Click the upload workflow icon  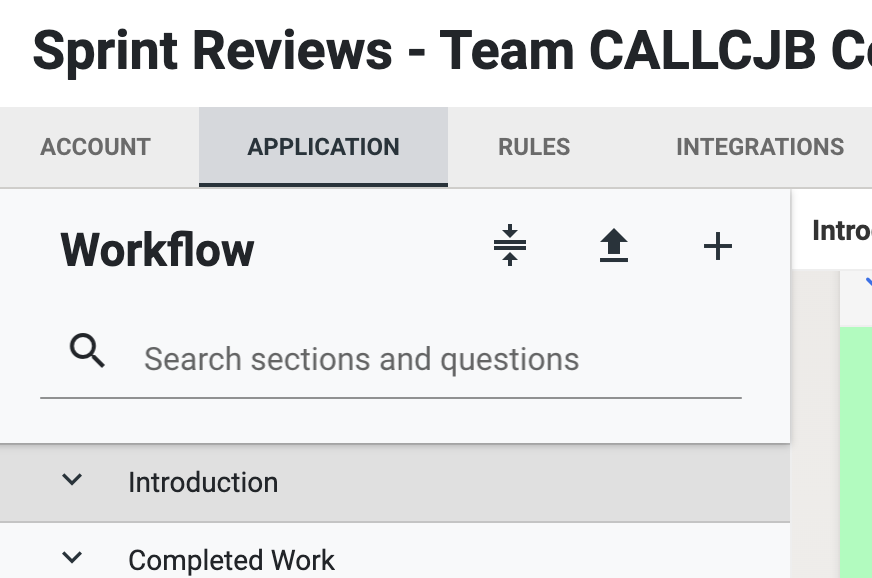[614, 246]
